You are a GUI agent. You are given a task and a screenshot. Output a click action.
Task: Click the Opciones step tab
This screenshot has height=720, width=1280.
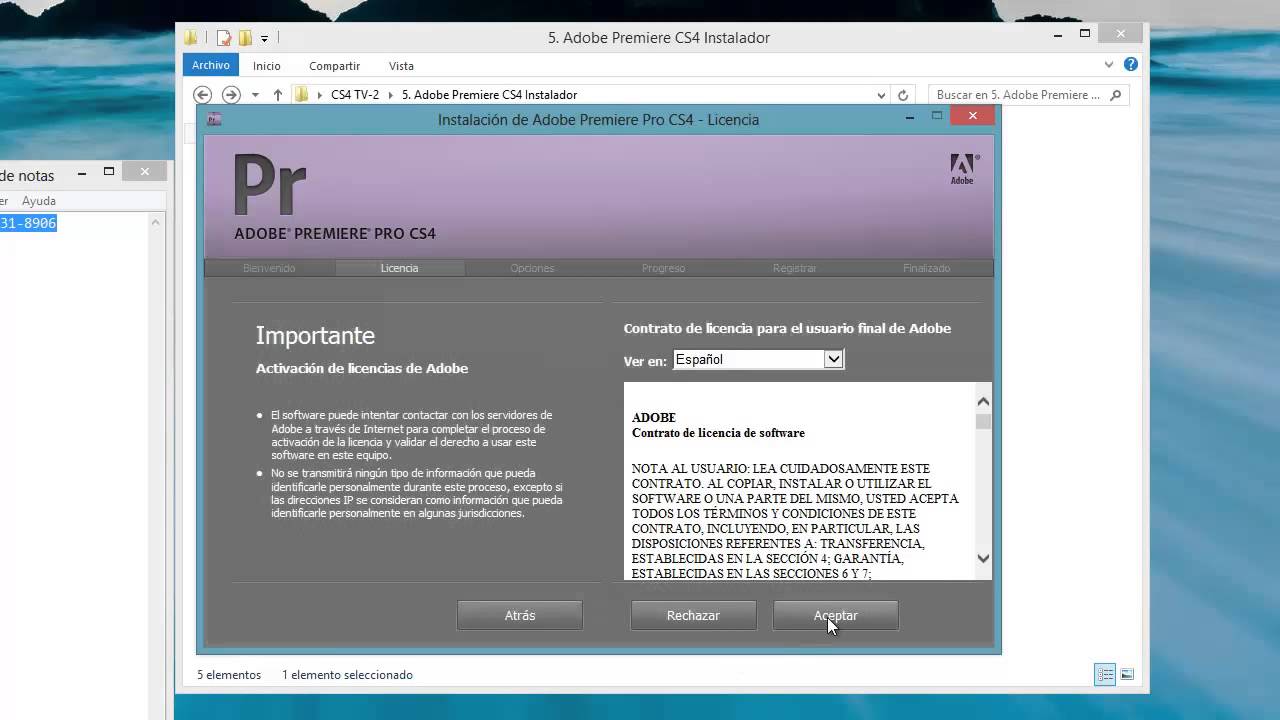[532, 268]
